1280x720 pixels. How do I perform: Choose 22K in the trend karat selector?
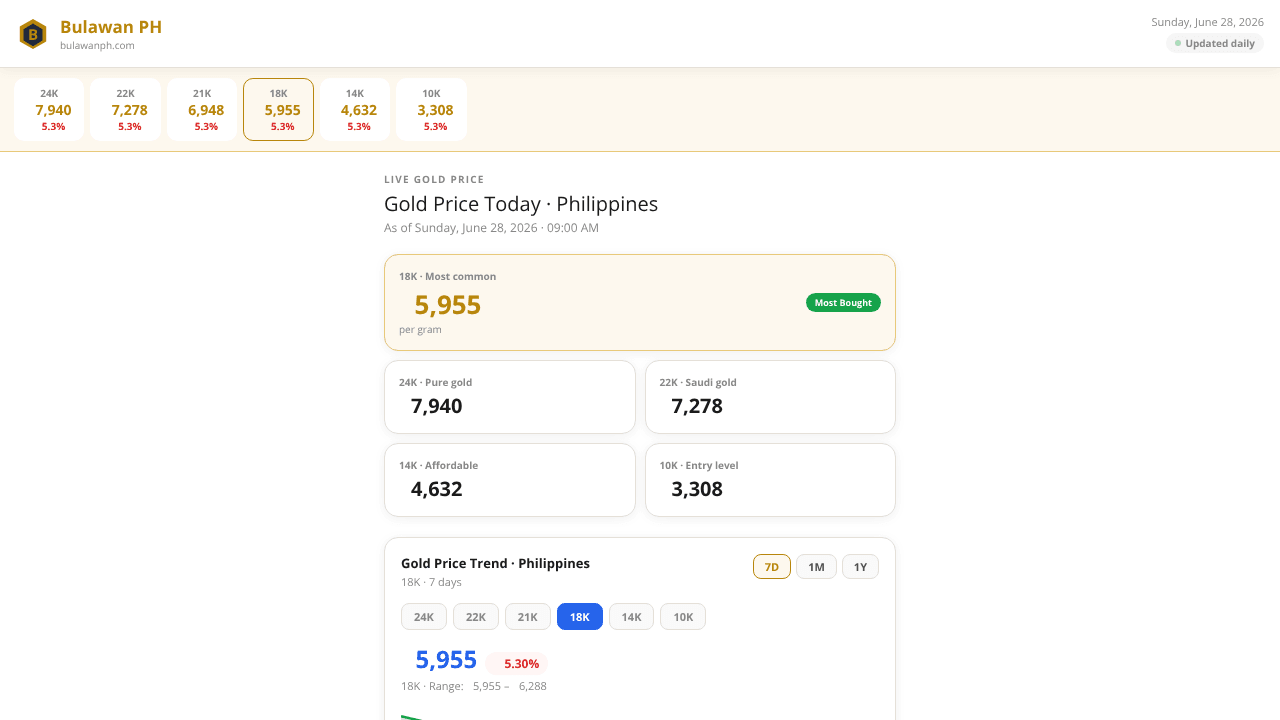476,617
